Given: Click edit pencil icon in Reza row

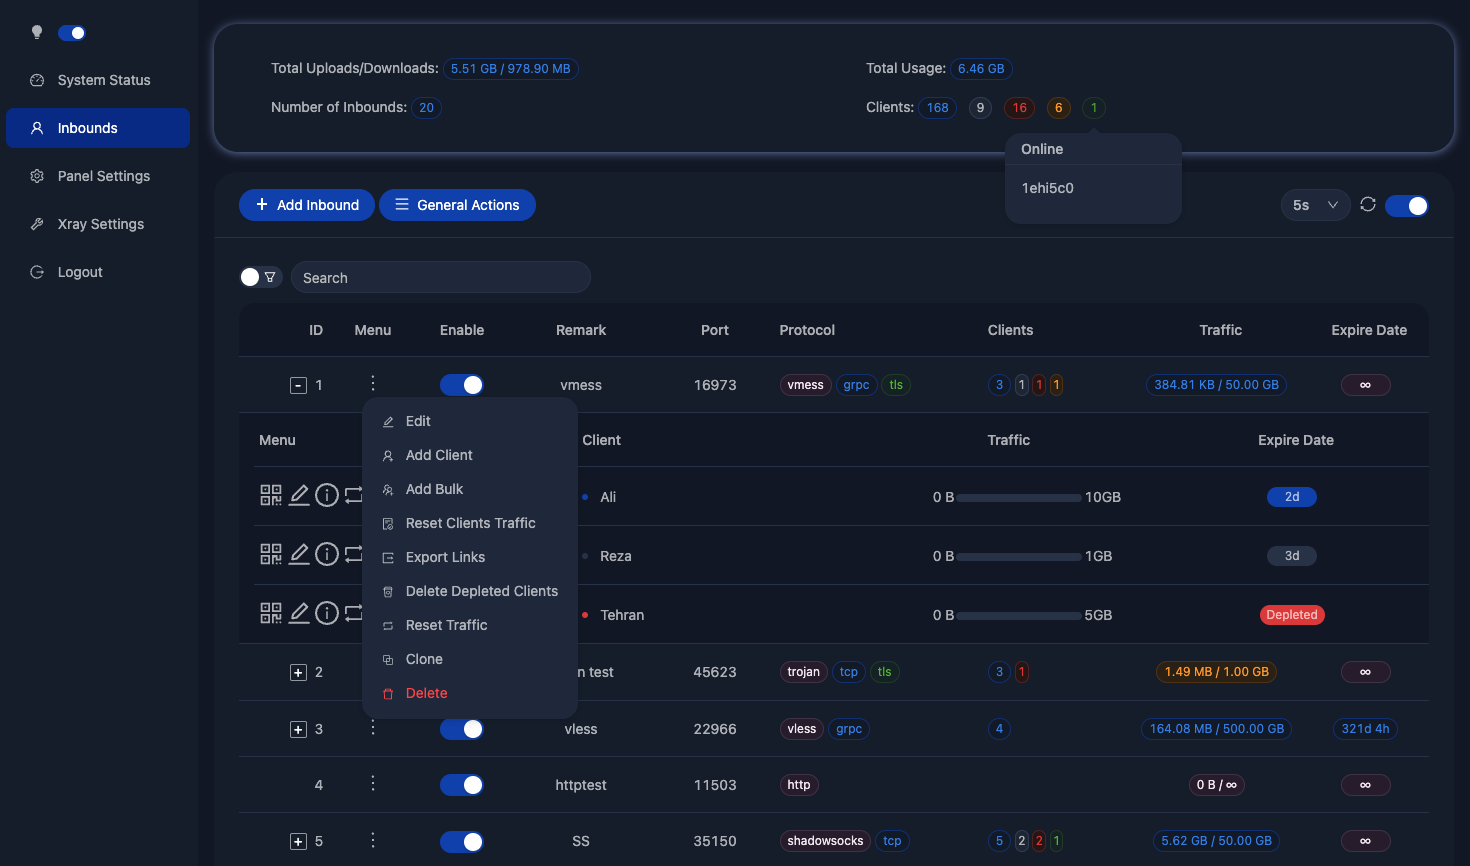Looking at the screenshot, I should (x=299, y=554).
